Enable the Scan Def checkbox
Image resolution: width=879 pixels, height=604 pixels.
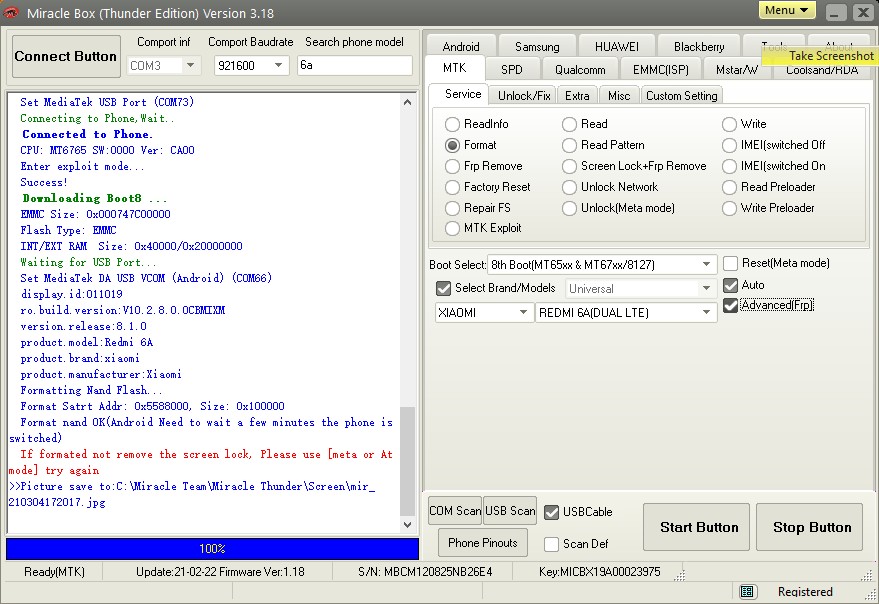(x=552, y=543)
